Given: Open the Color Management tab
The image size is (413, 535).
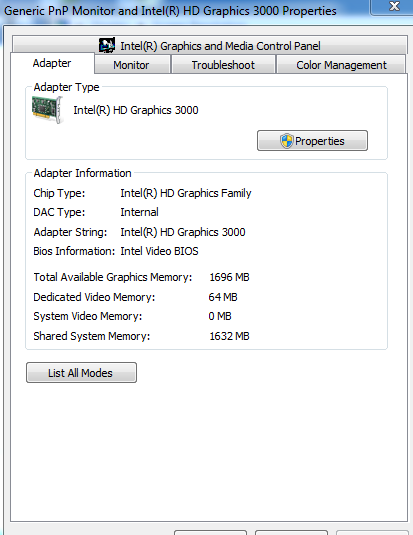Looking at the screenshot, I should click(341, 65).
